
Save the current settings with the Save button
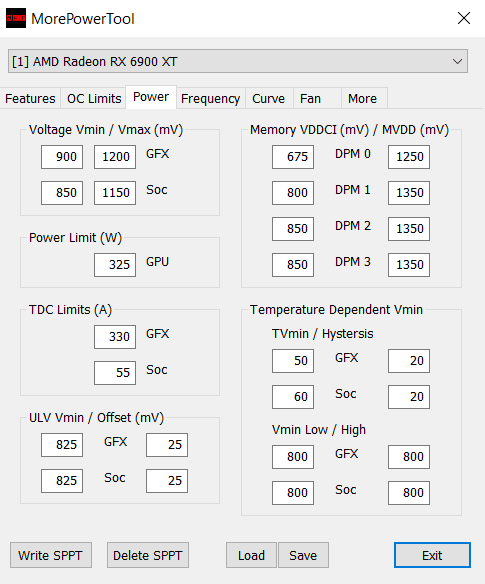303,555
